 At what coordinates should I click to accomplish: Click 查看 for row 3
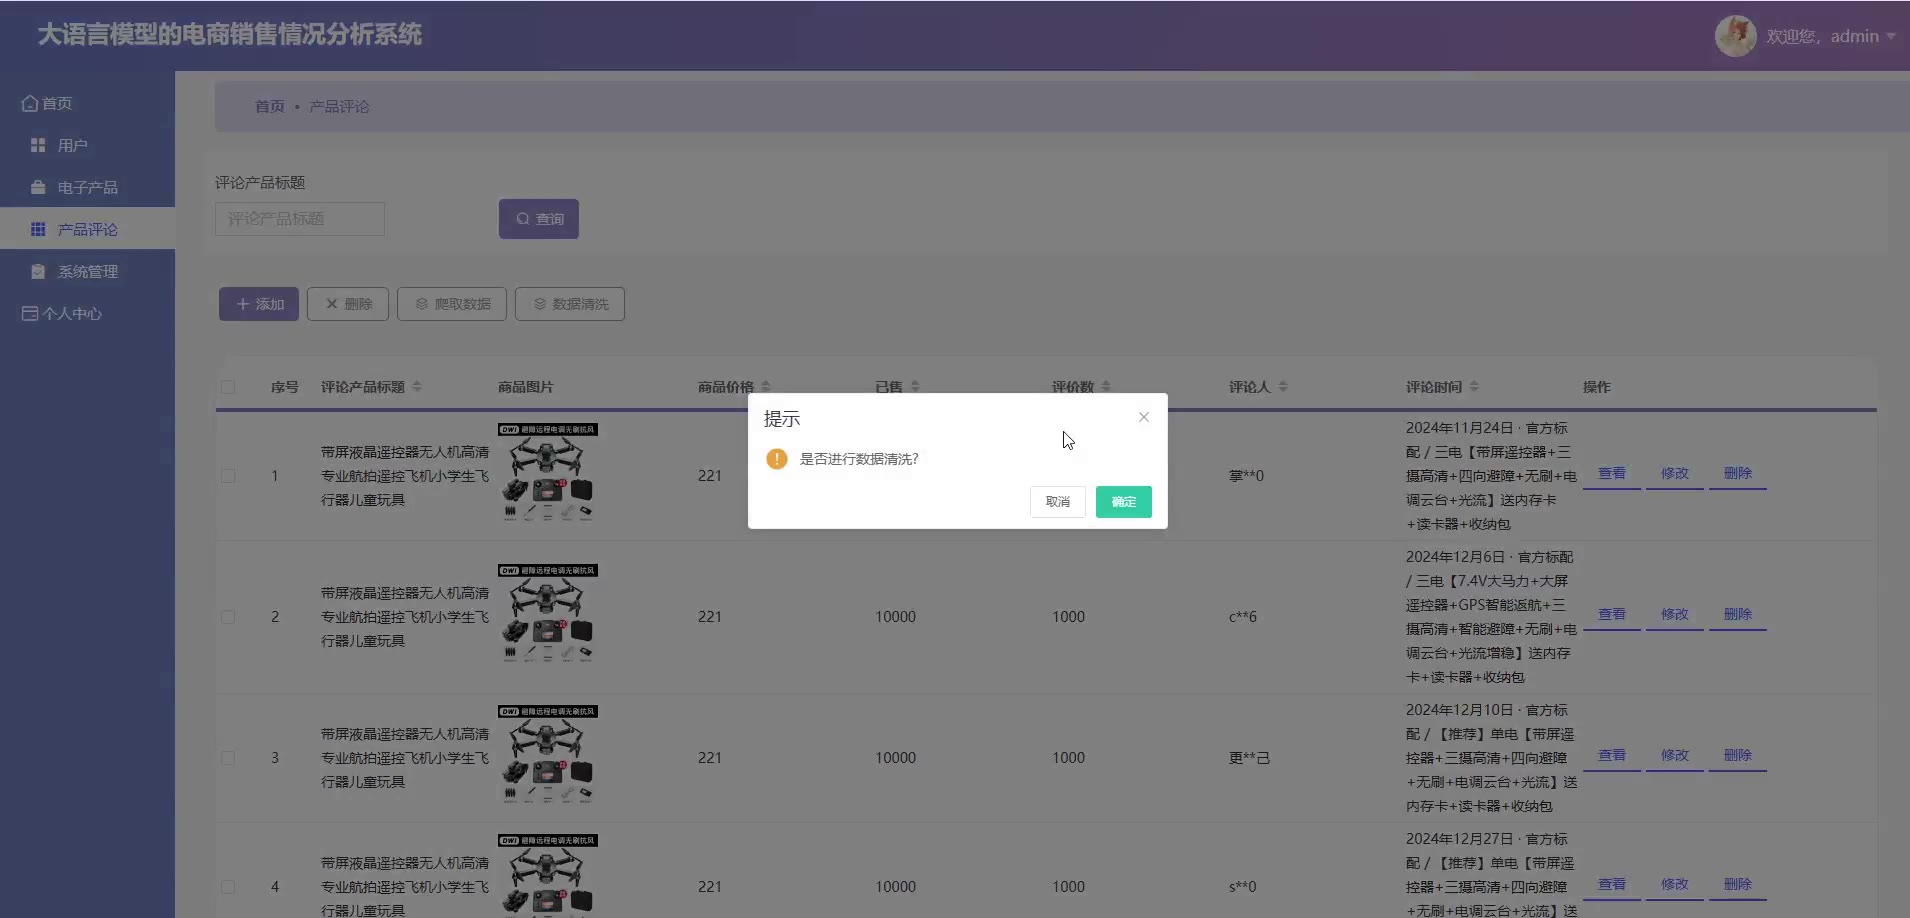click(x=1612, y=755)
